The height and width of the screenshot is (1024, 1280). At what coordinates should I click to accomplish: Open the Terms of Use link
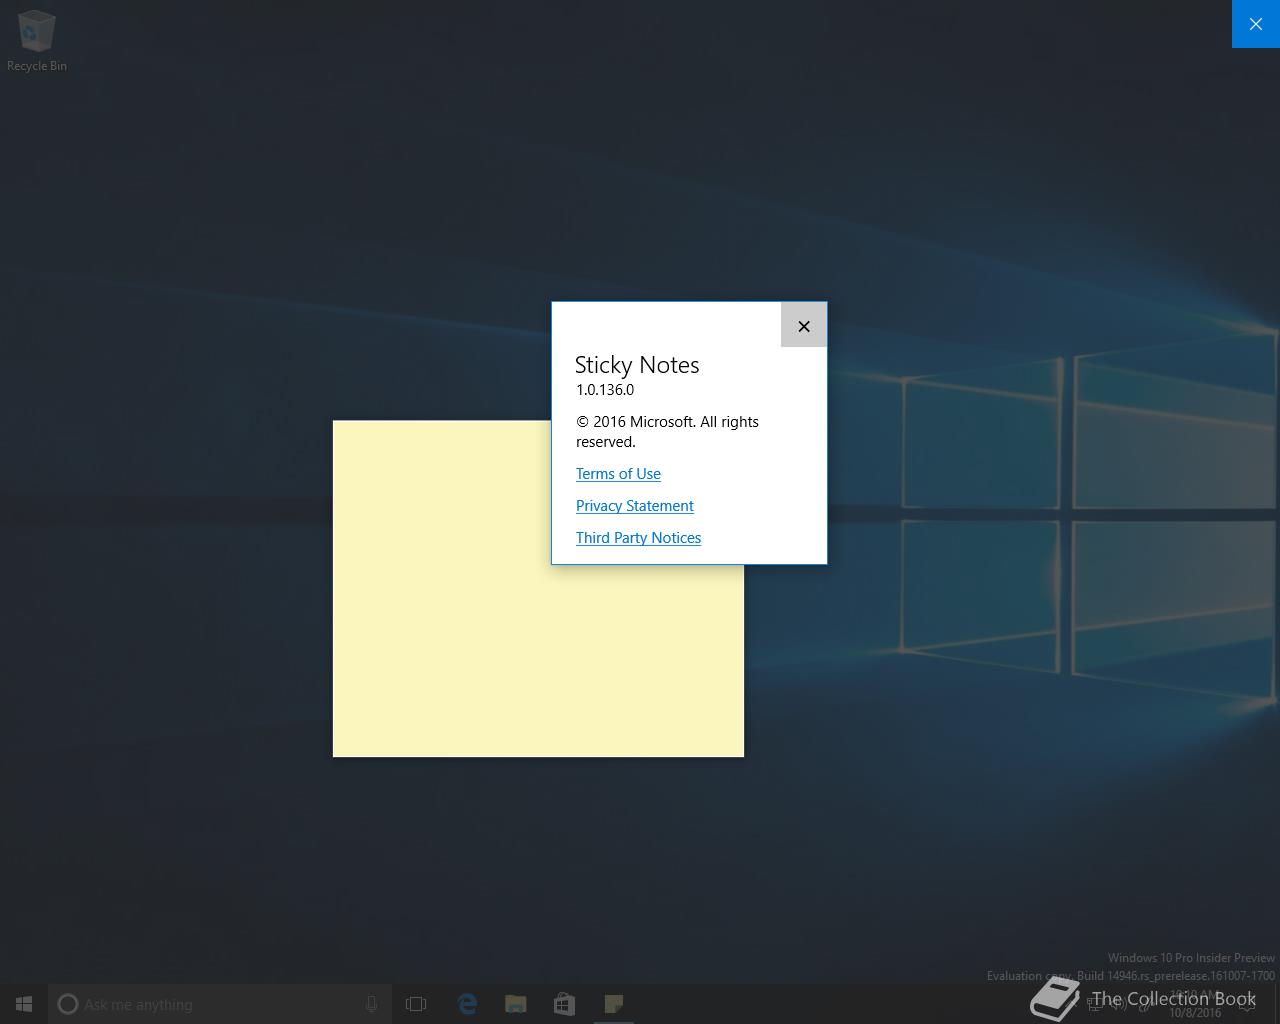[x=618, y=473]
